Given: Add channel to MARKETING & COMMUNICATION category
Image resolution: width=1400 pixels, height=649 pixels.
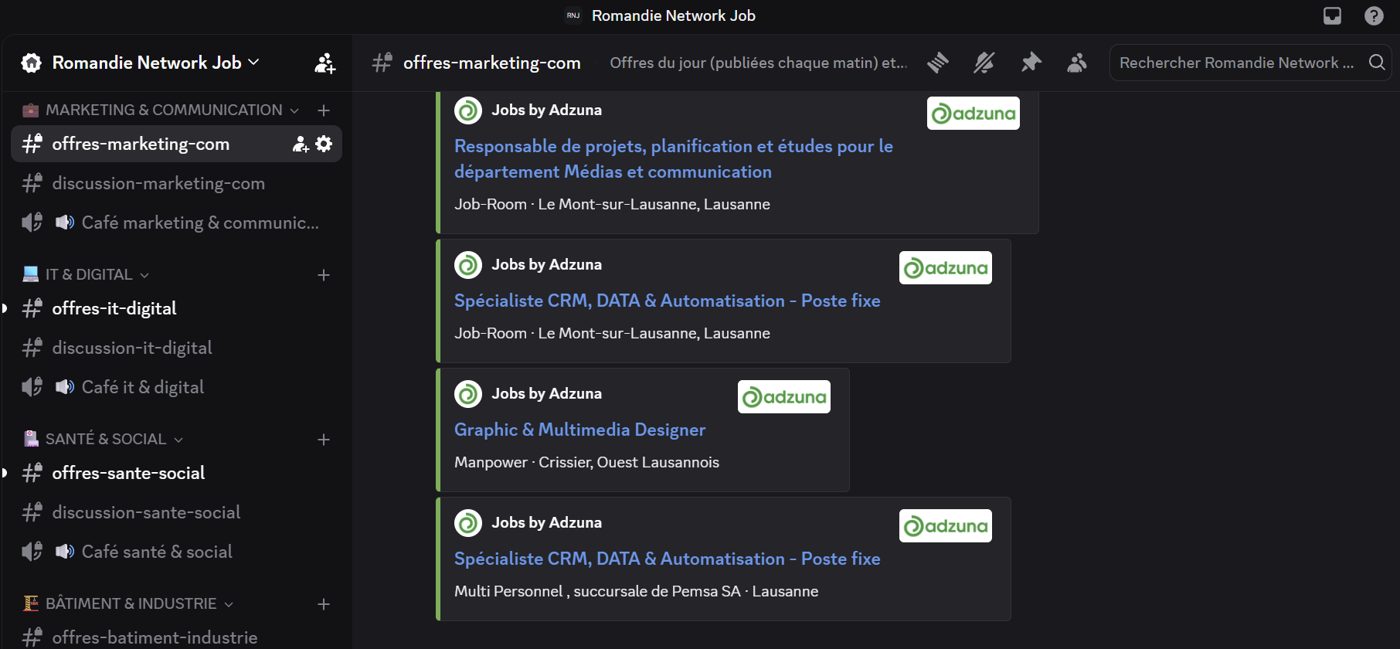Looking at the screenshot, I should coord(323,110).
